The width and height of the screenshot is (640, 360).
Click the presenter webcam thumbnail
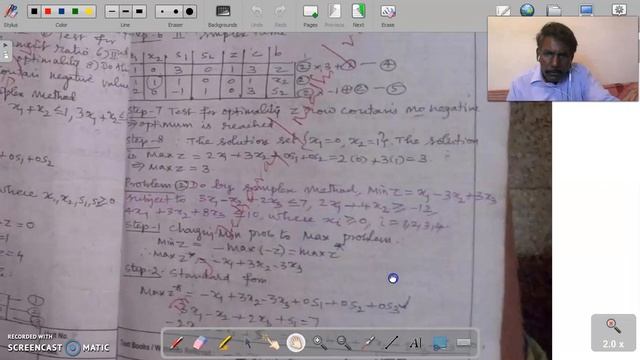click(x=563, y=59)
